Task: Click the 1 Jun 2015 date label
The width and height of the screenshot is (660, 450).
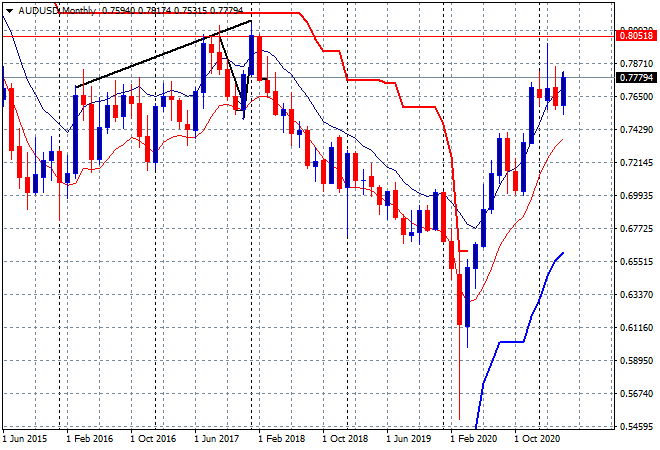Action: click(24, 439)
